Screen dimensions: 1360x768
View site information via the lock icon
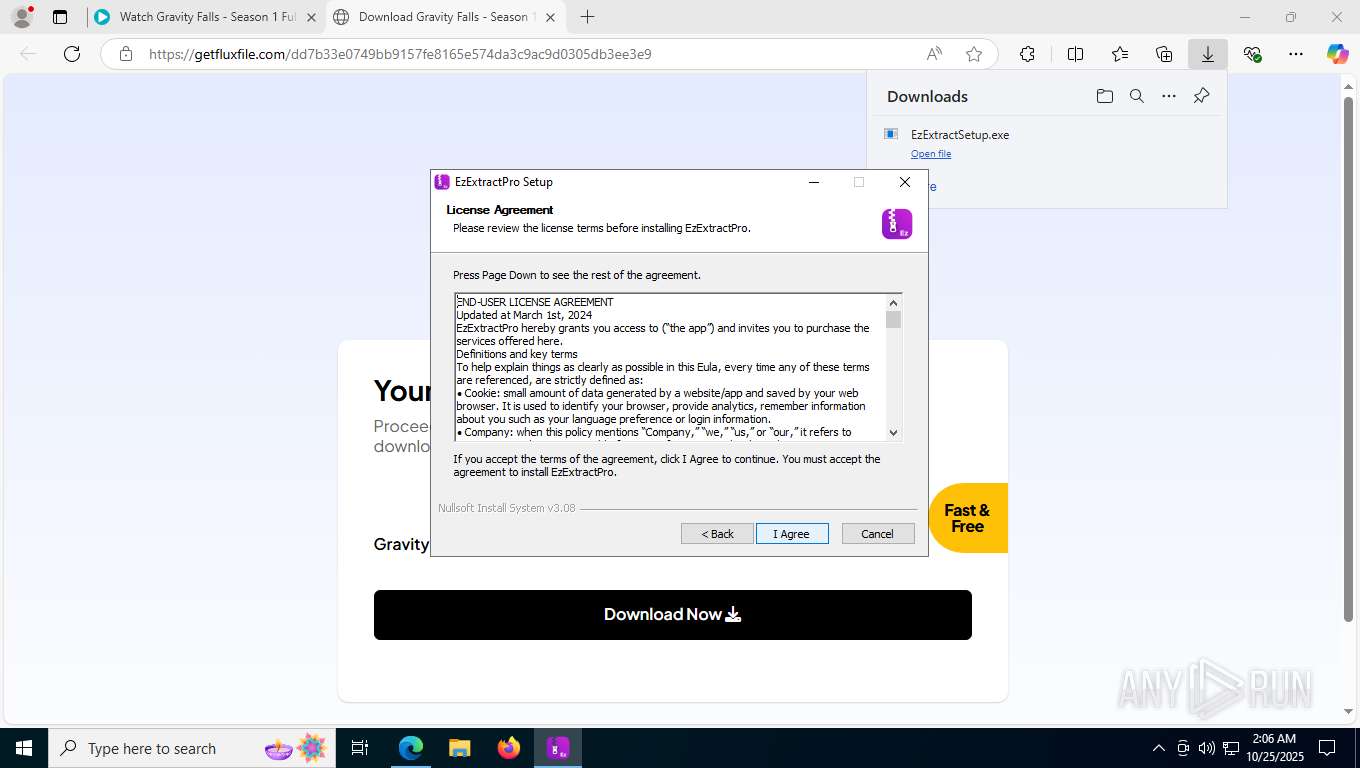click(x=126, y=54)
